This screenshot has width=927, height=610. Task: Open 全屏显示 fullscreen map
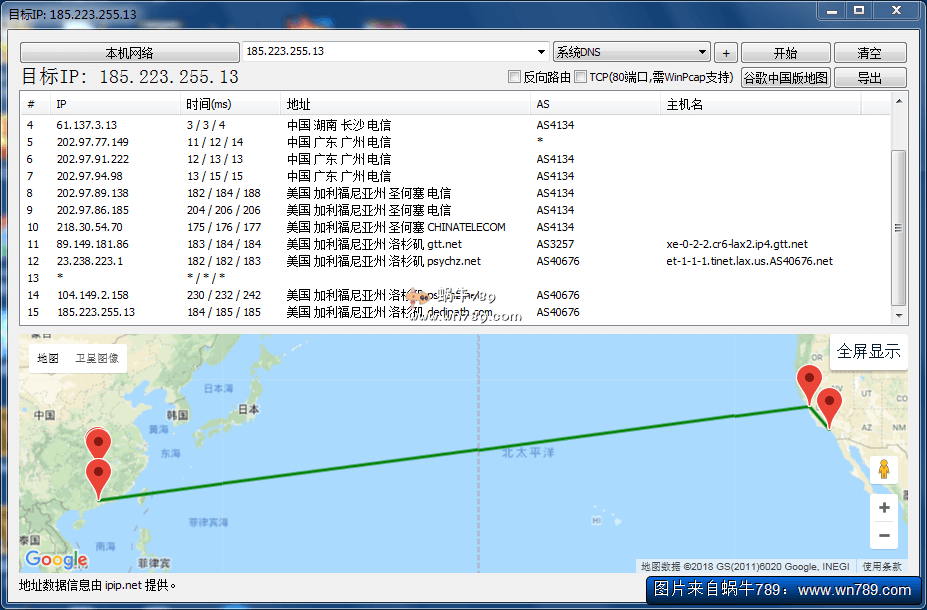[868, 351]
